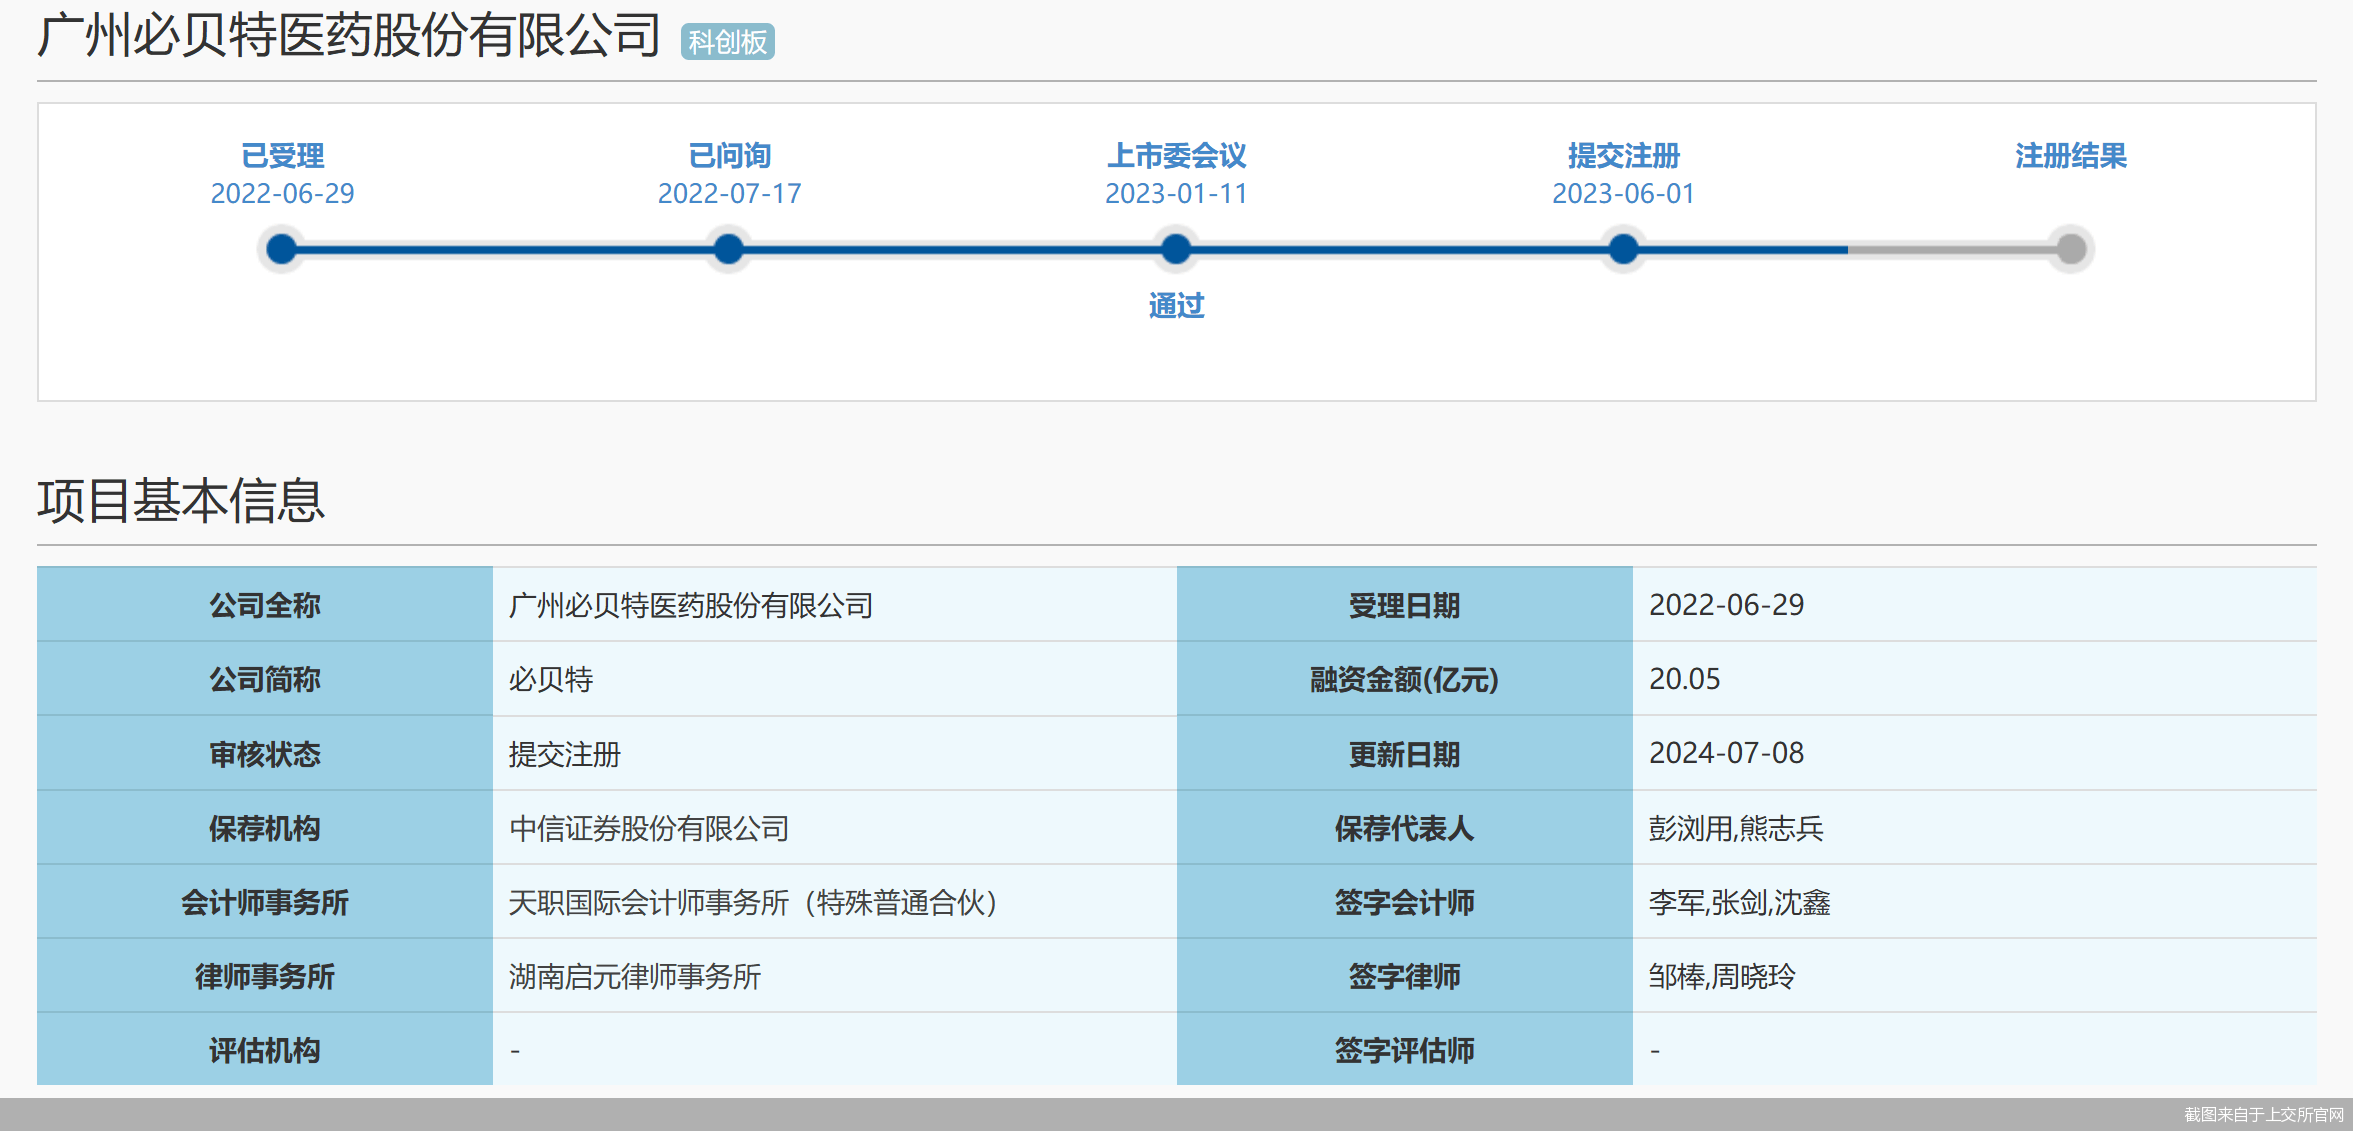2353x1131 pixels.
Task: Click the 已问询 stage label
Action: coord(729,156)
